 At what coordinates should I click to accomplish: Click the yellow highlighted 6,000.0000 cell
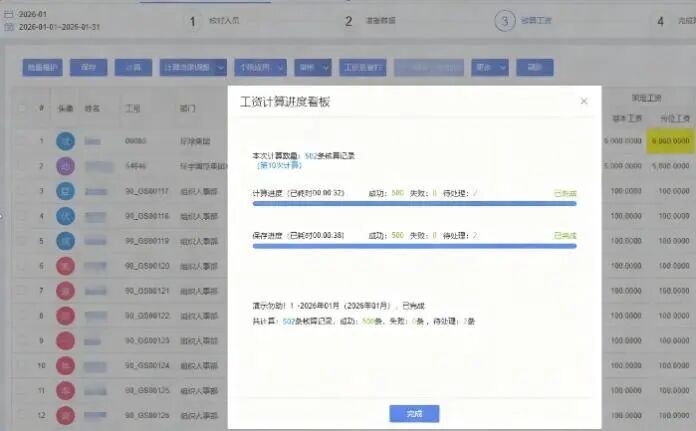[671, 141]
